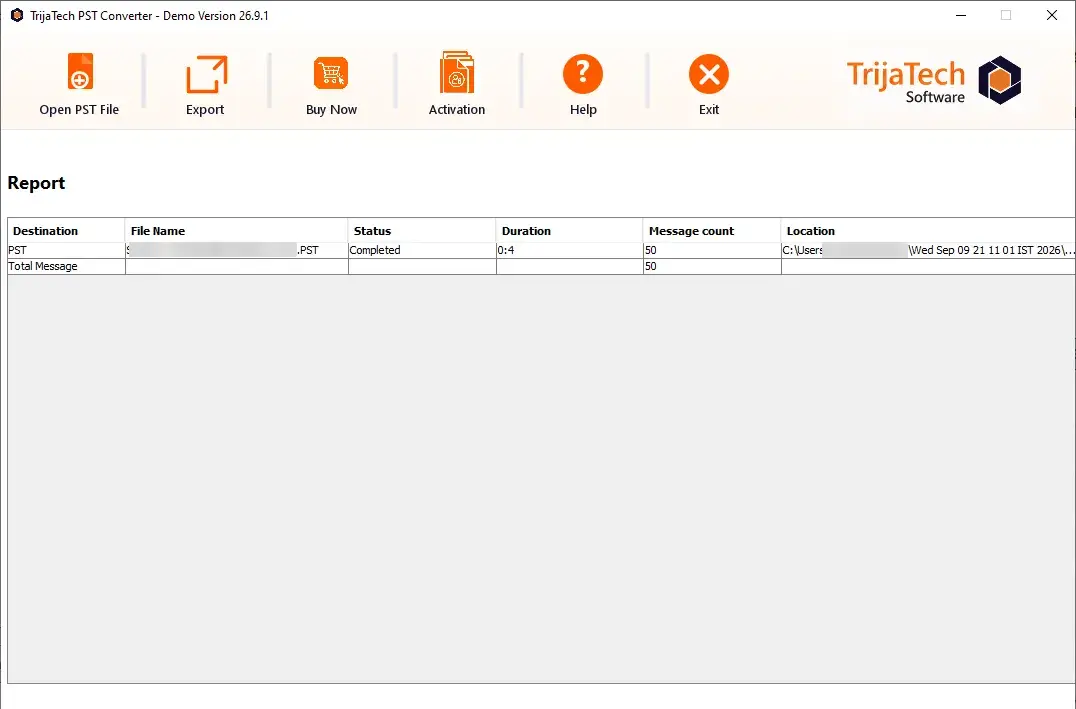Click the 0:4 duration cell
Viewport: 1076px width, 709px height.
(x=569, y=250)
